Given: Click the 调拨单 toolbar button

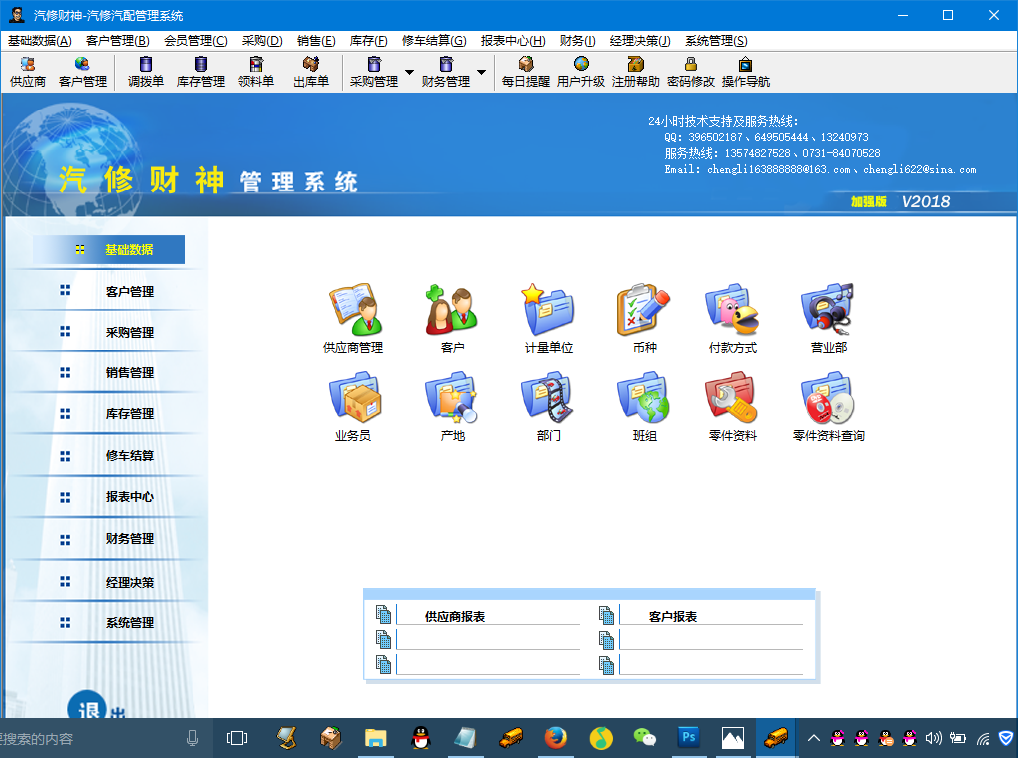Looking at the screenshot, I should click(x=145, y=72).
